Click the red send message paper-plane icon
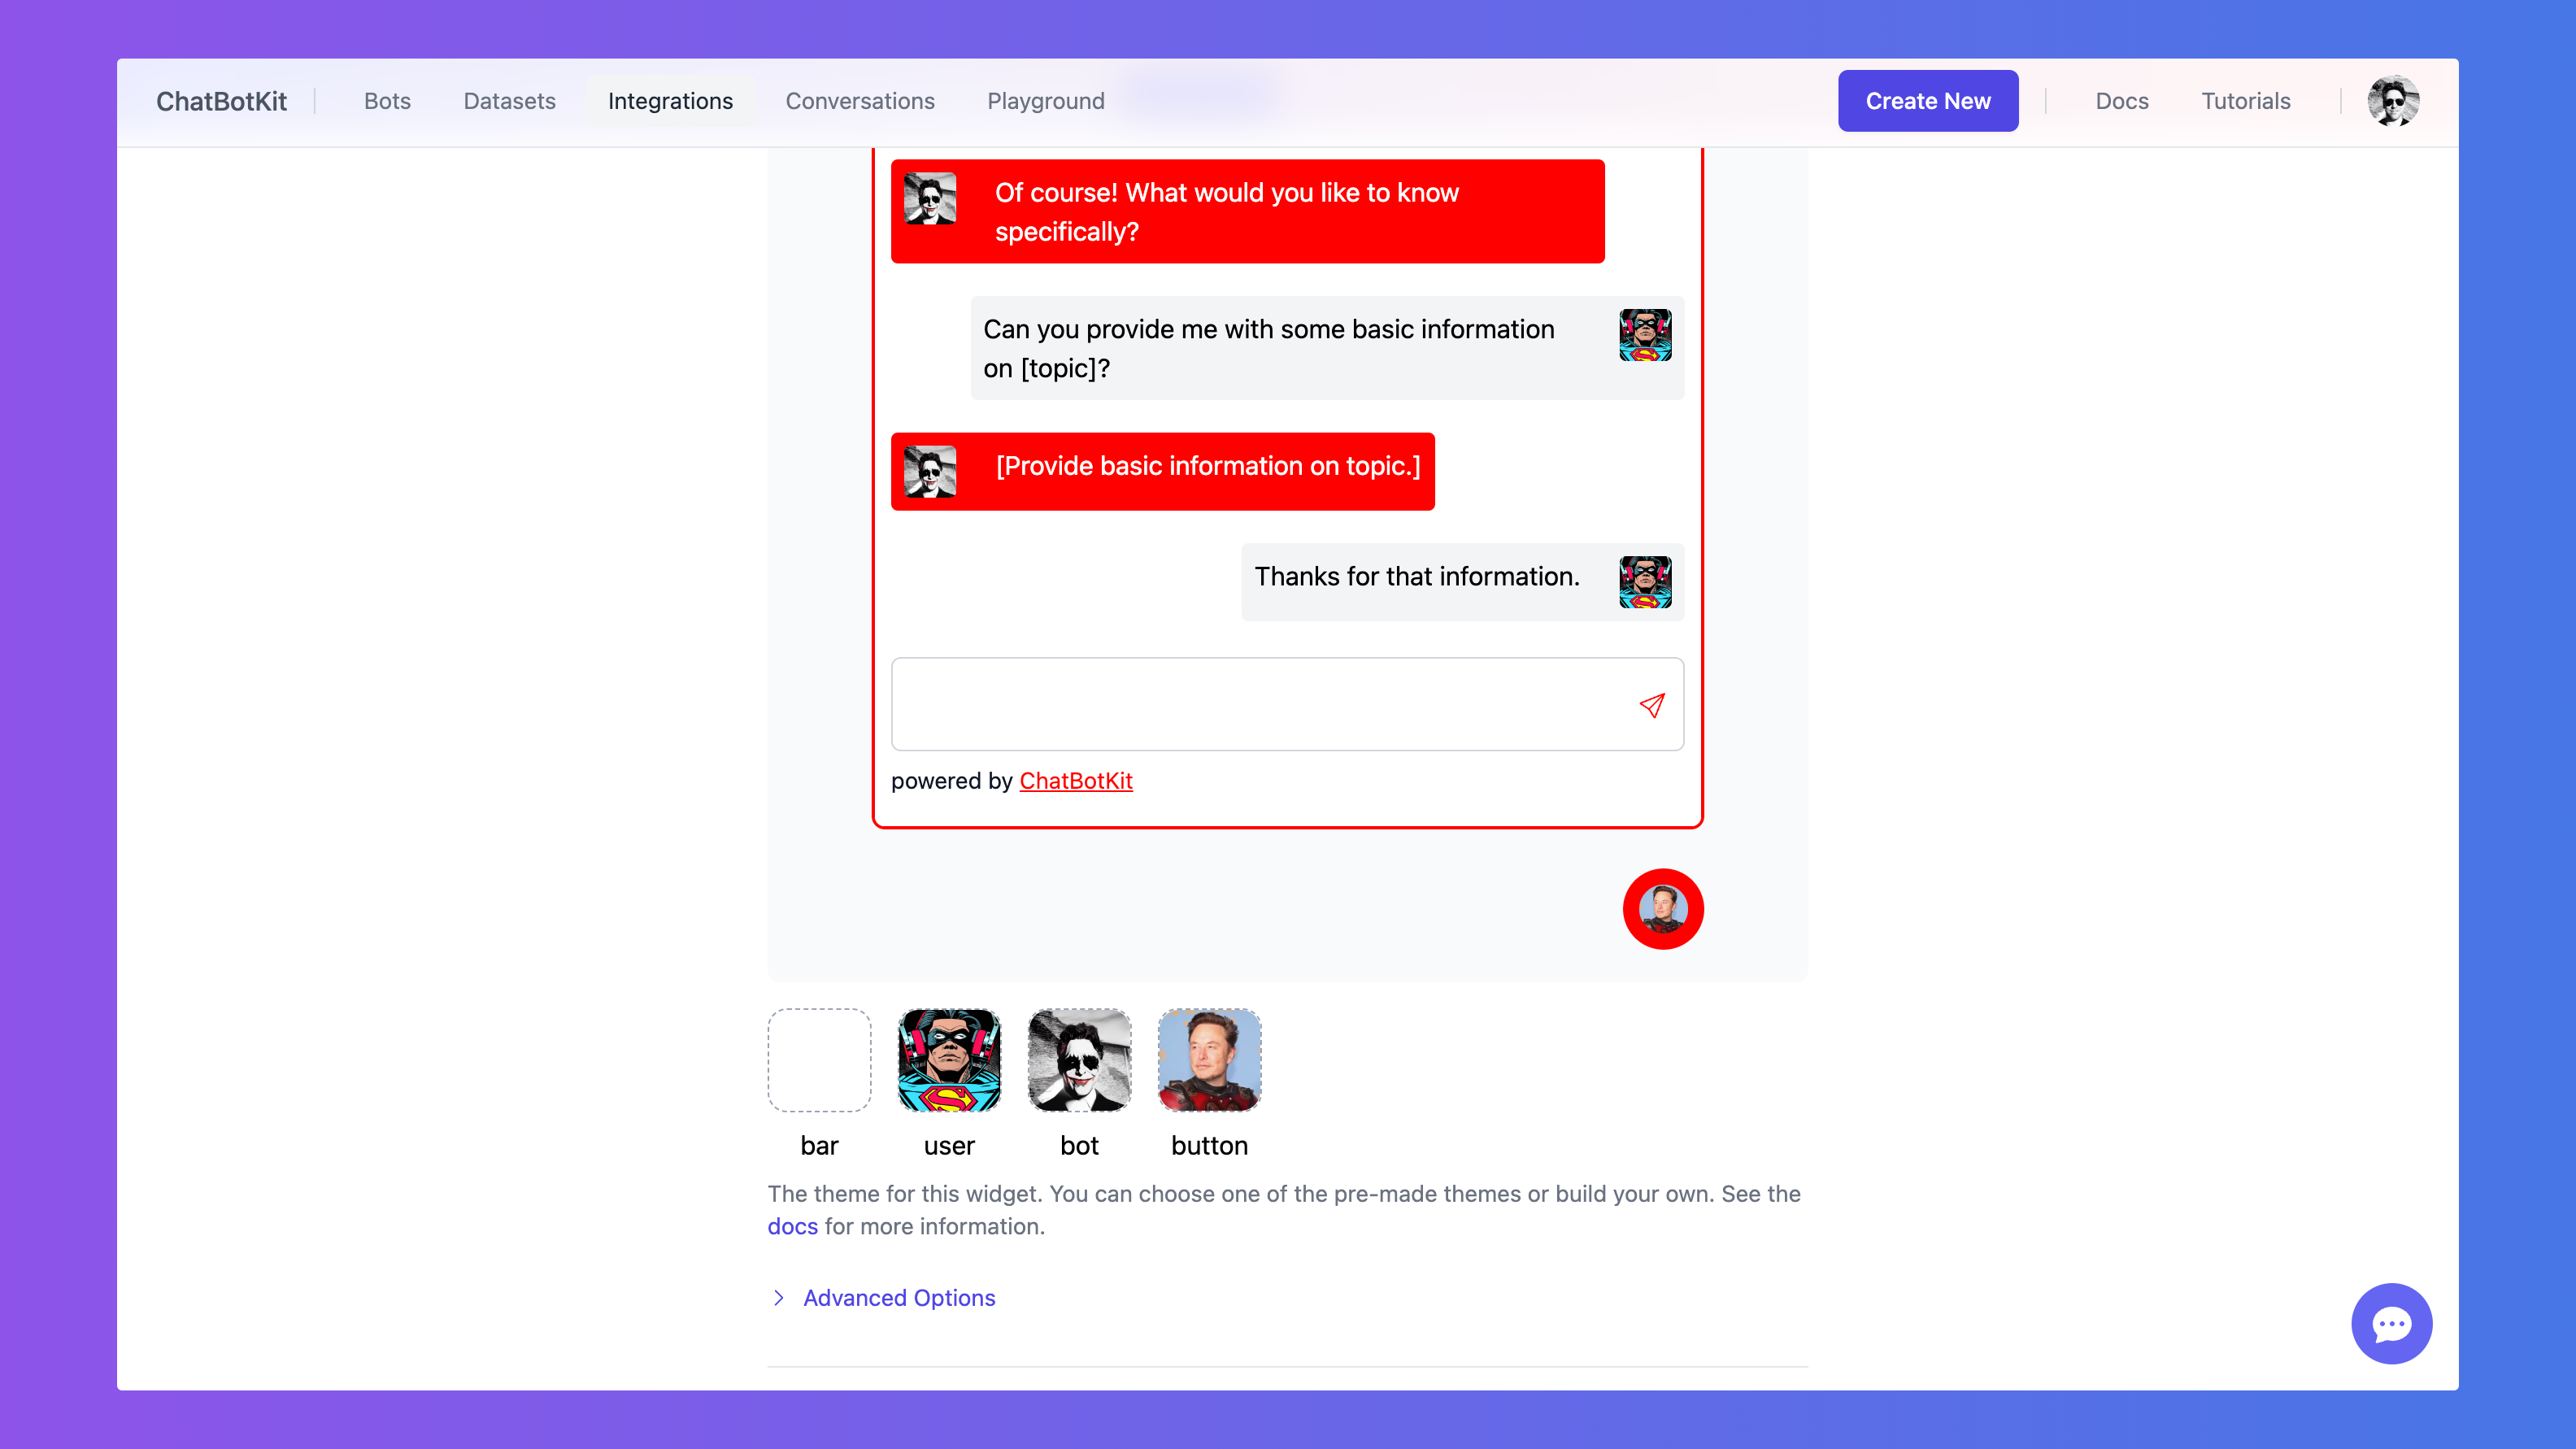The image size is (2576, 1449). pyautogui.click(x=1652, y=705)
